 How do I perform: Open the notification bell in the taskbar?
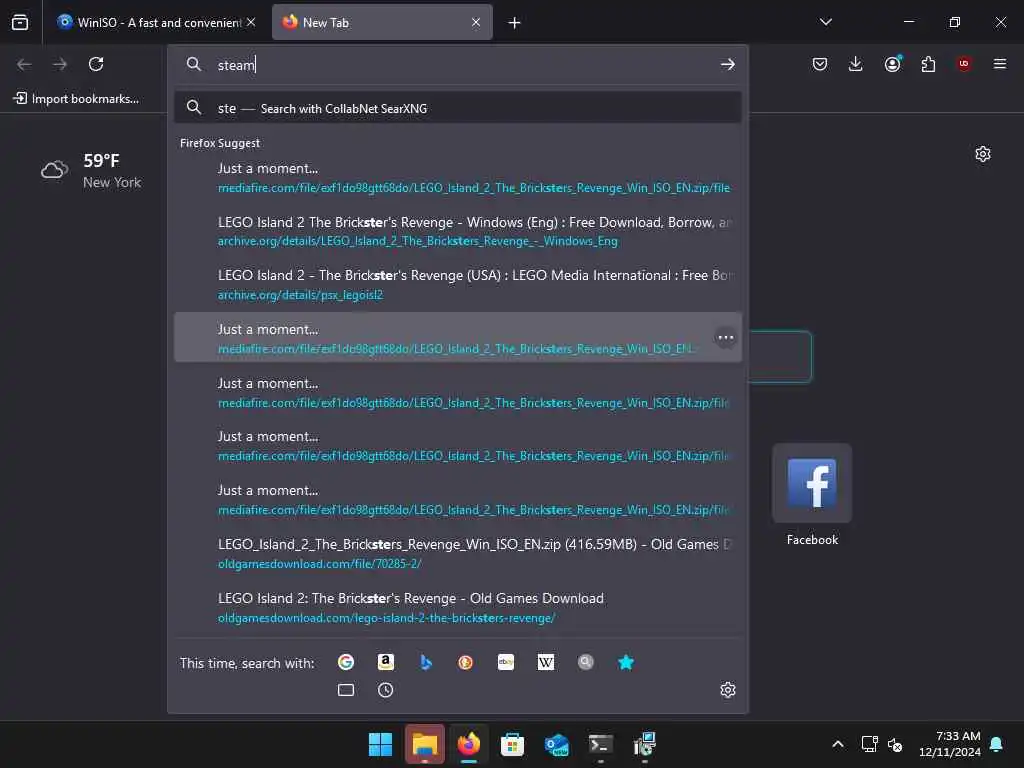click(x=997, y=744)
